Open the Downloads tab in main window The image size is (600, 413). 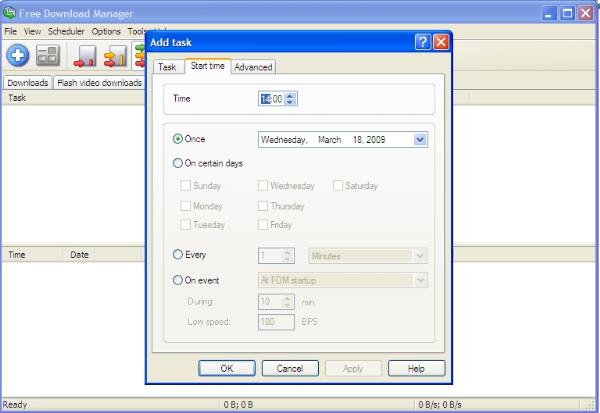click(x=28, y=83)
